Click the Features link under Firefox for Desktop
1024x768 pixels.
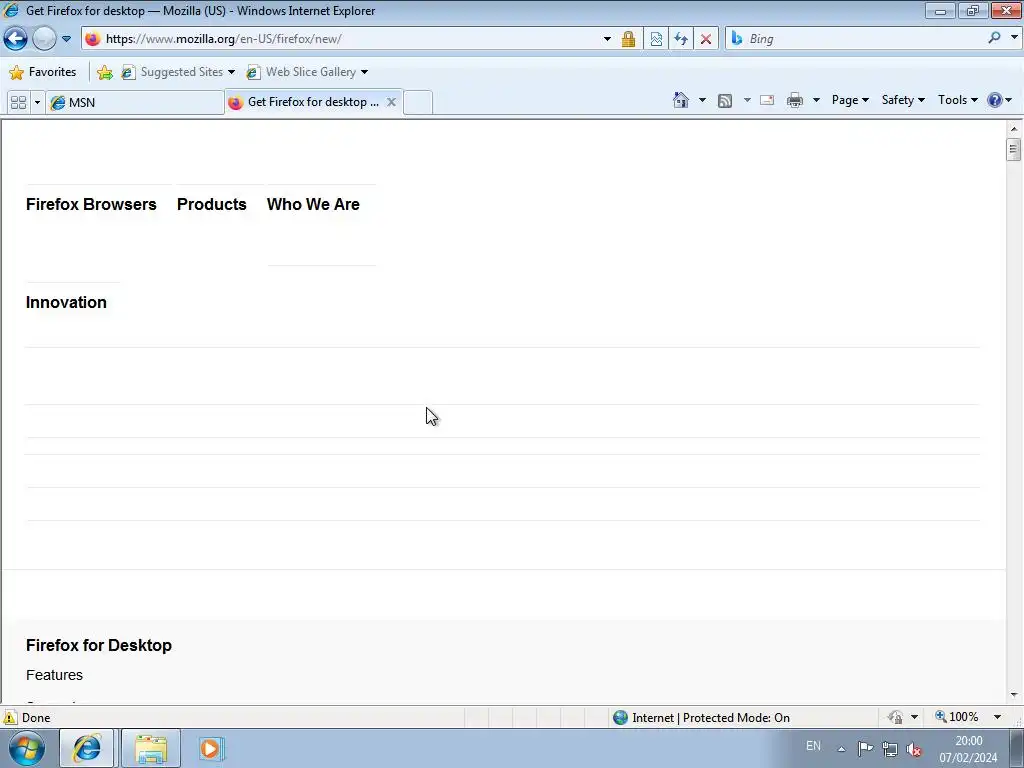click(x=54, y=675)
